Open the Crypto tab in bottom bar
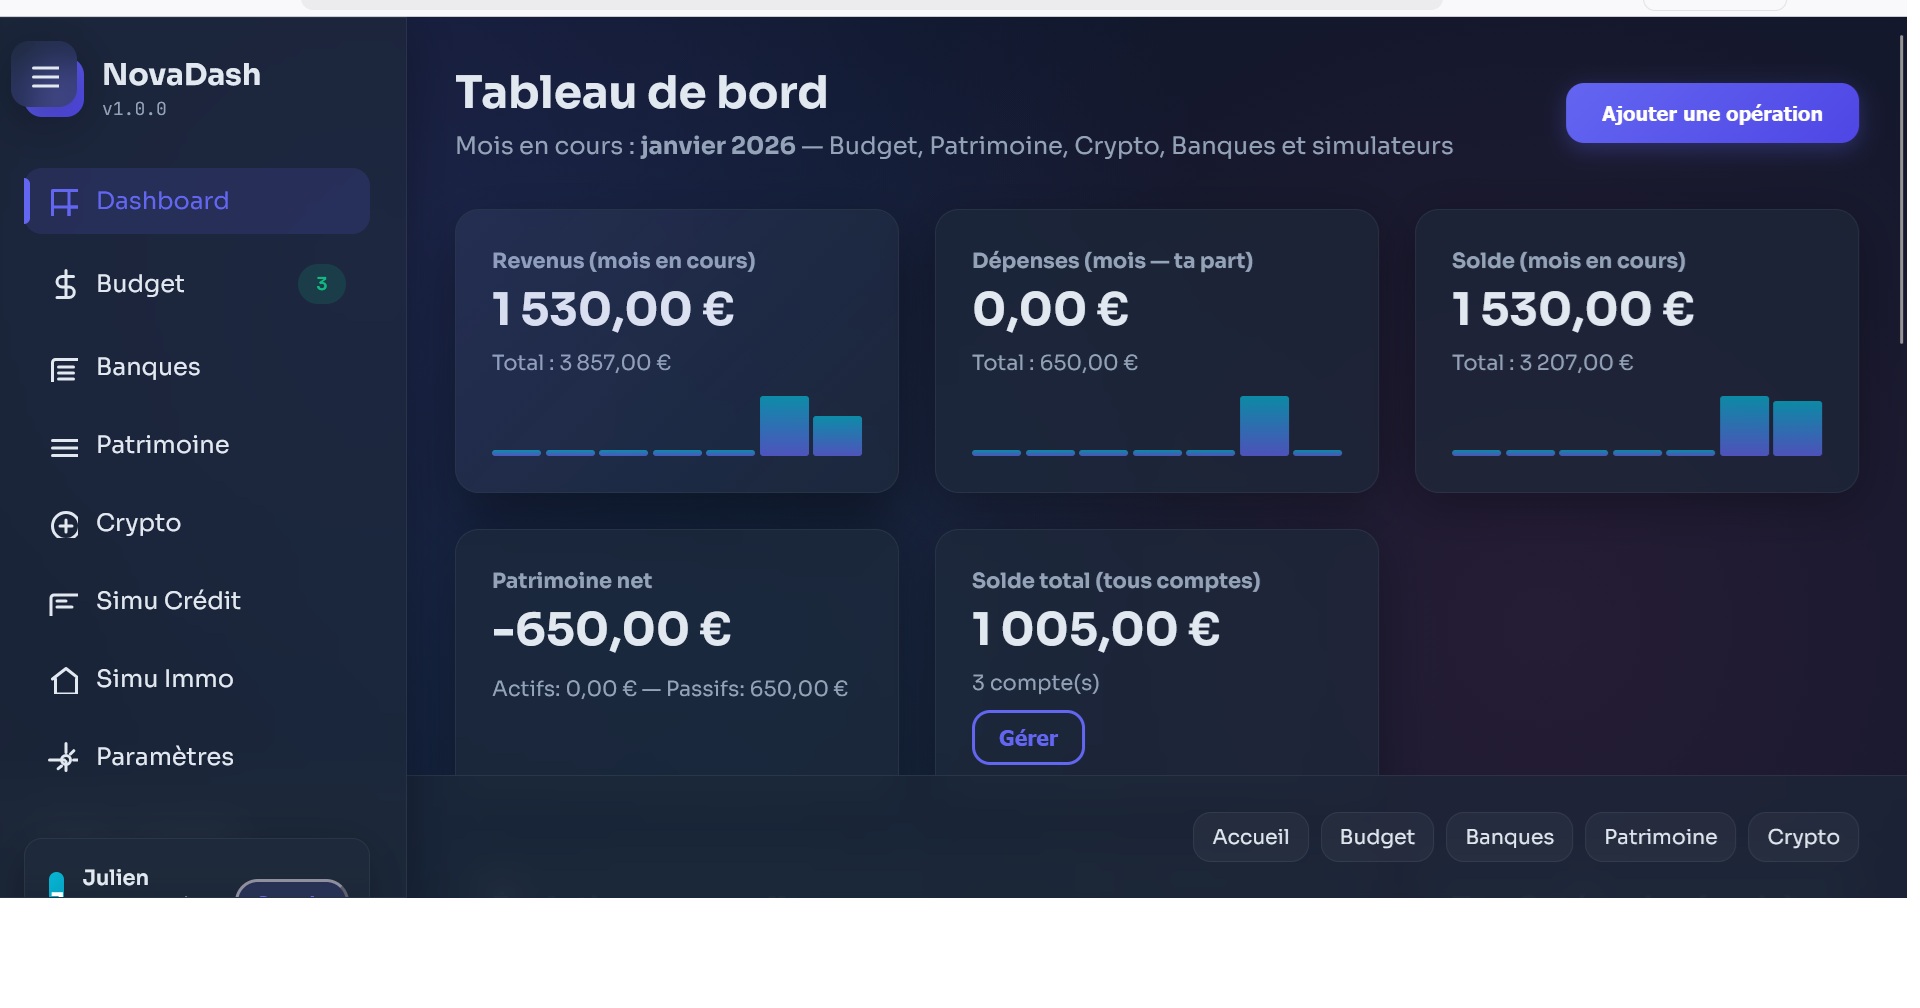The image size is (1920, 1008). pos(1802,837)
